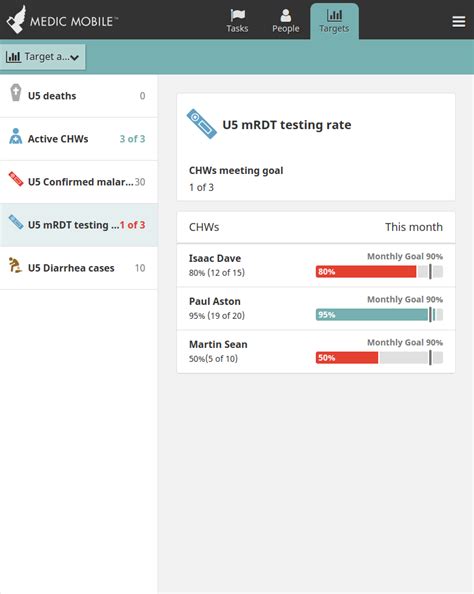Select the U5 Diarrhea cases target

pyautogui.click(x=79, y=268)
